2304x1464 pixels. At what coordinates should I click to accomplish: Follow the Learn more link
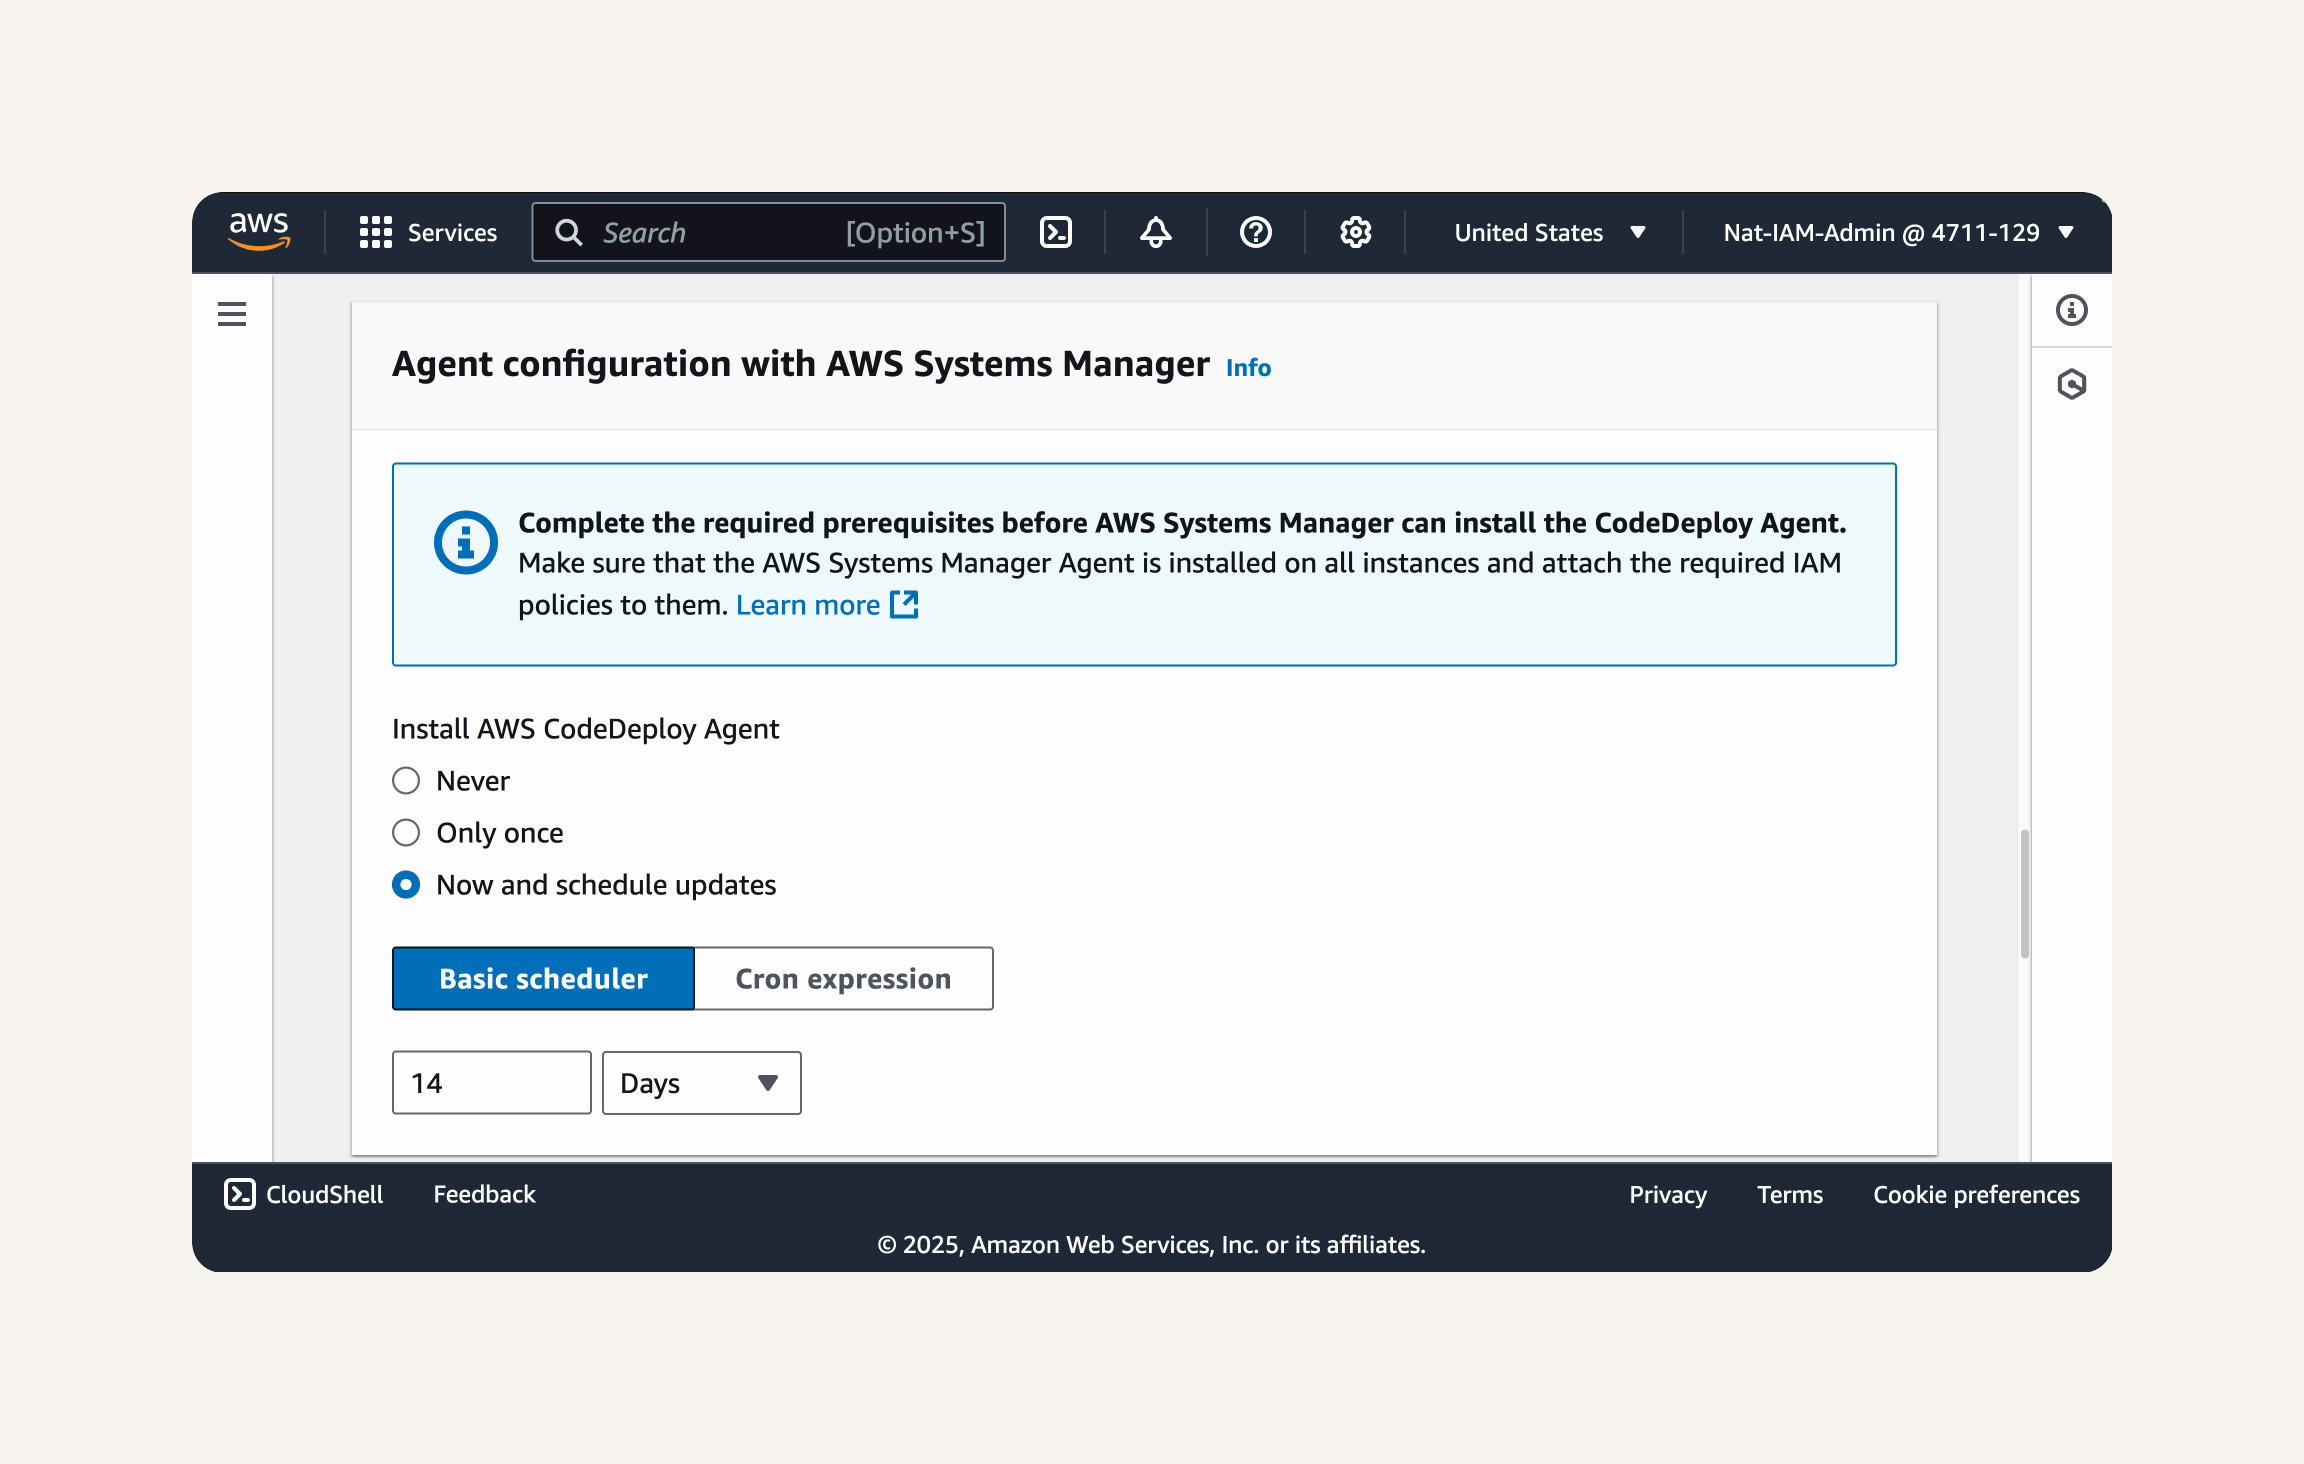(x=808, y=605)
